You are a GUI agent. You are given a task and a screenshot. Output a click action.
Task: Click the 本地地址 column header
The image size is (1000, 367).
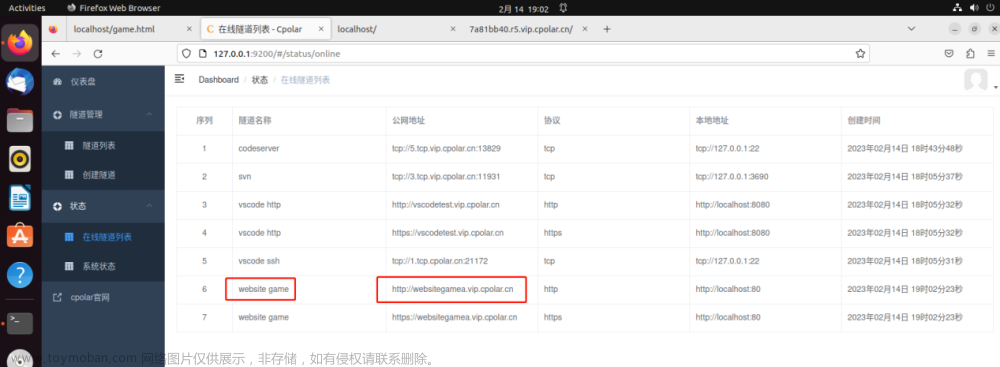point(712,120)
